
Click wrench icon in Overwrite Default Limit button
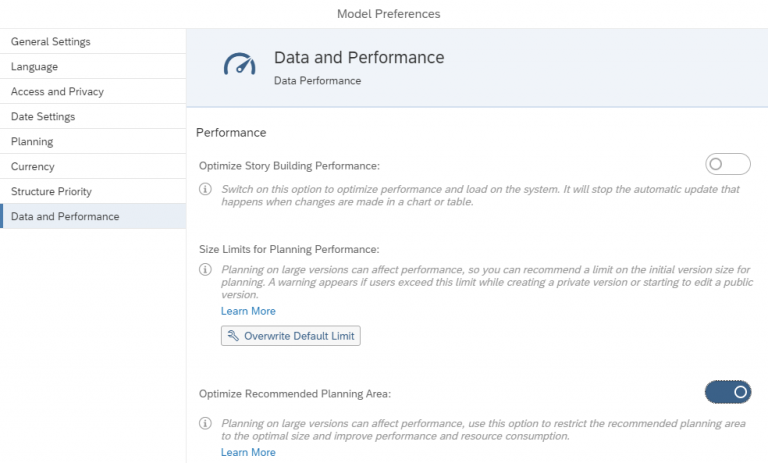pos(233,336)
